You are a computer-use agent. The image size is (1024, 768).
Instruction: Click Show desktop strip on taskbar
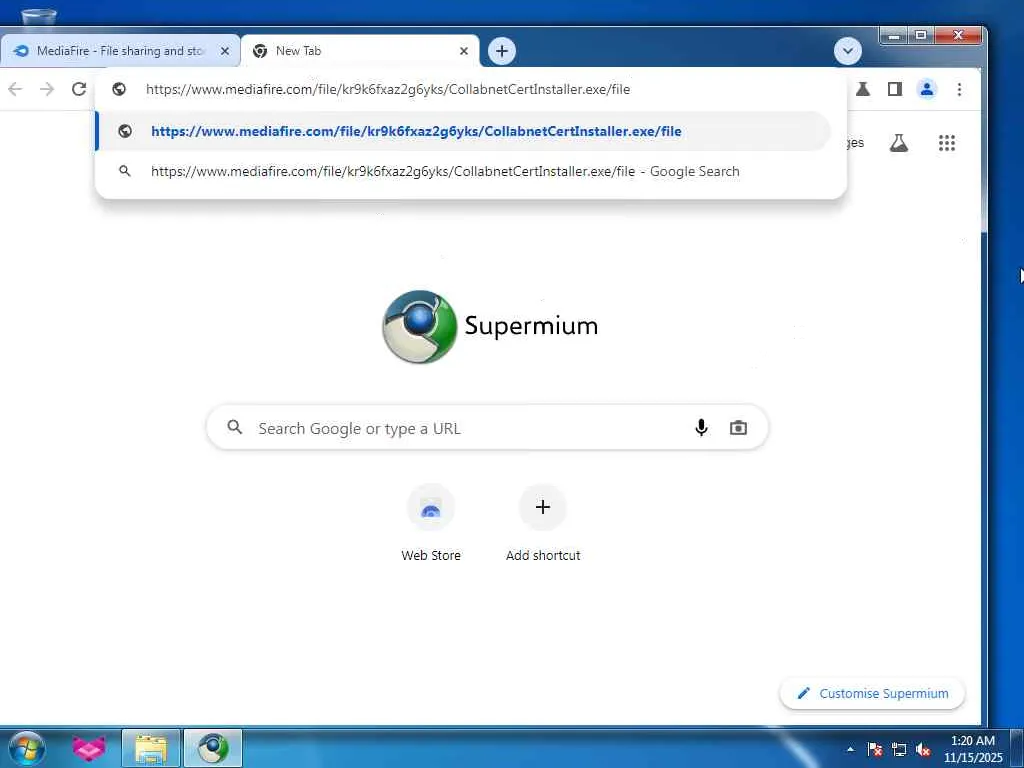[x=1017, y=748]
